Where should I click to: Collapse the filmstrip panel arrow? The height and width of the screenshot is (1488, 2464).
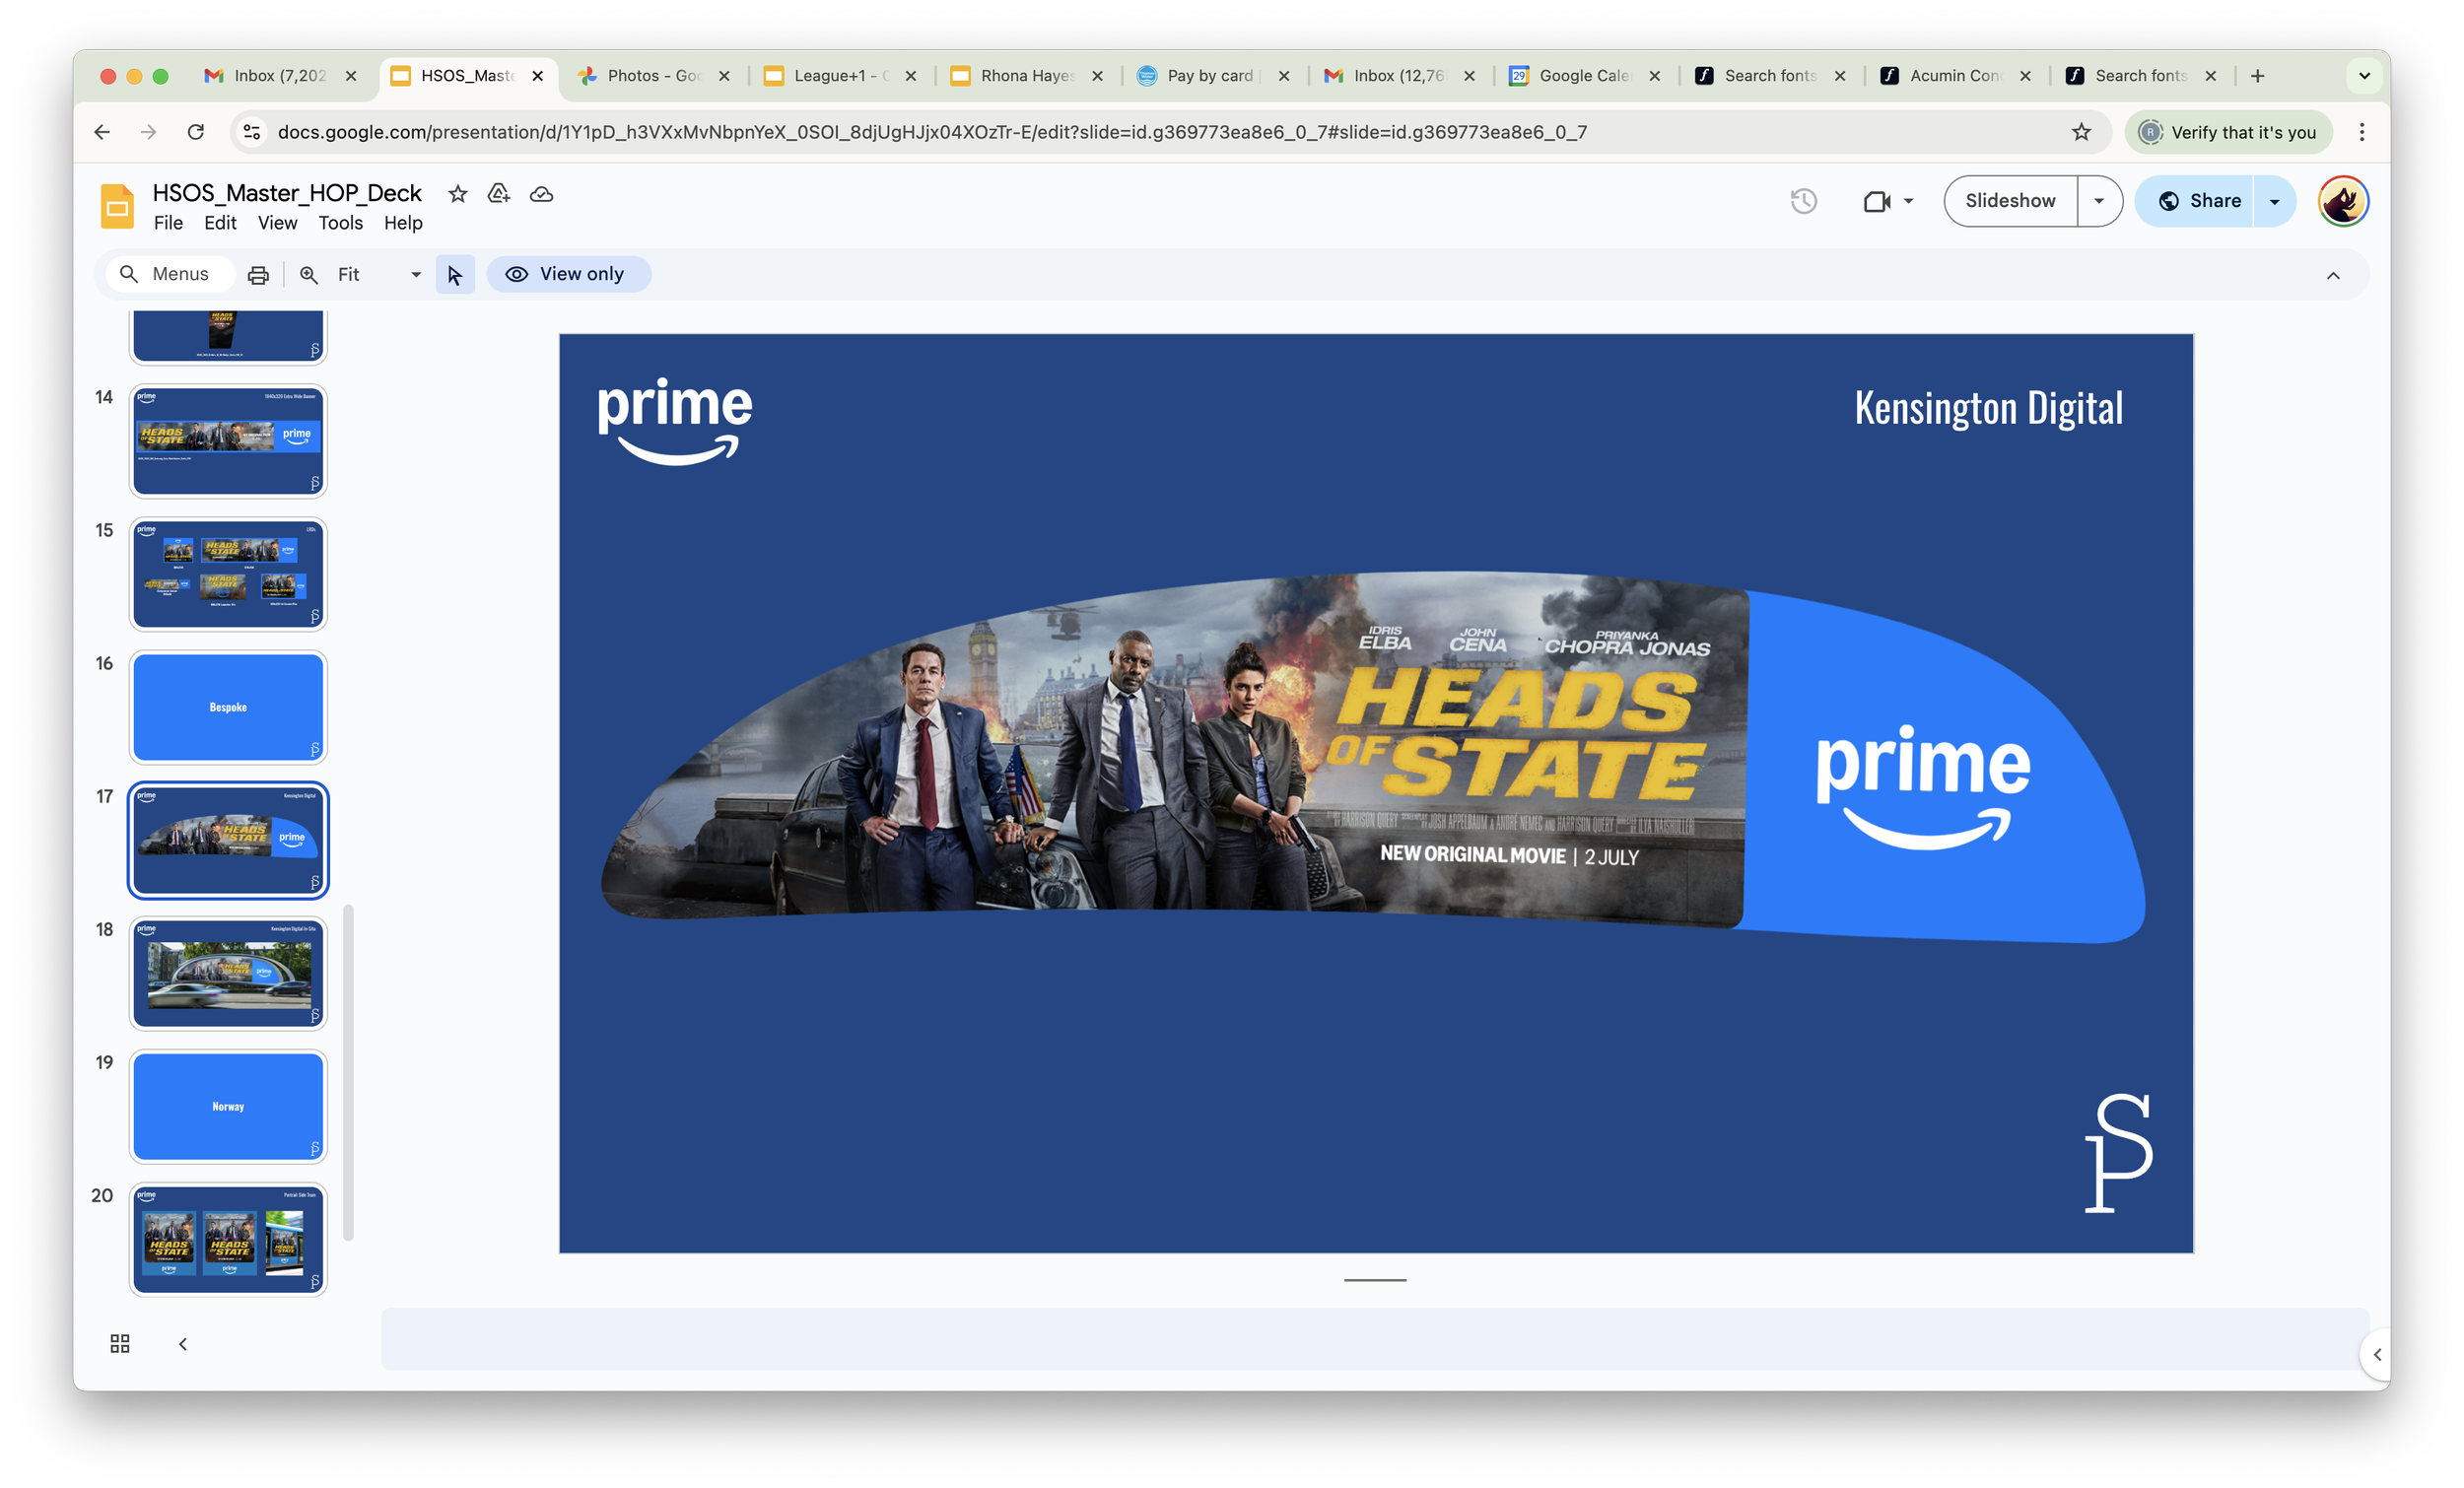pyautogui.click(x=183, y=1343)
